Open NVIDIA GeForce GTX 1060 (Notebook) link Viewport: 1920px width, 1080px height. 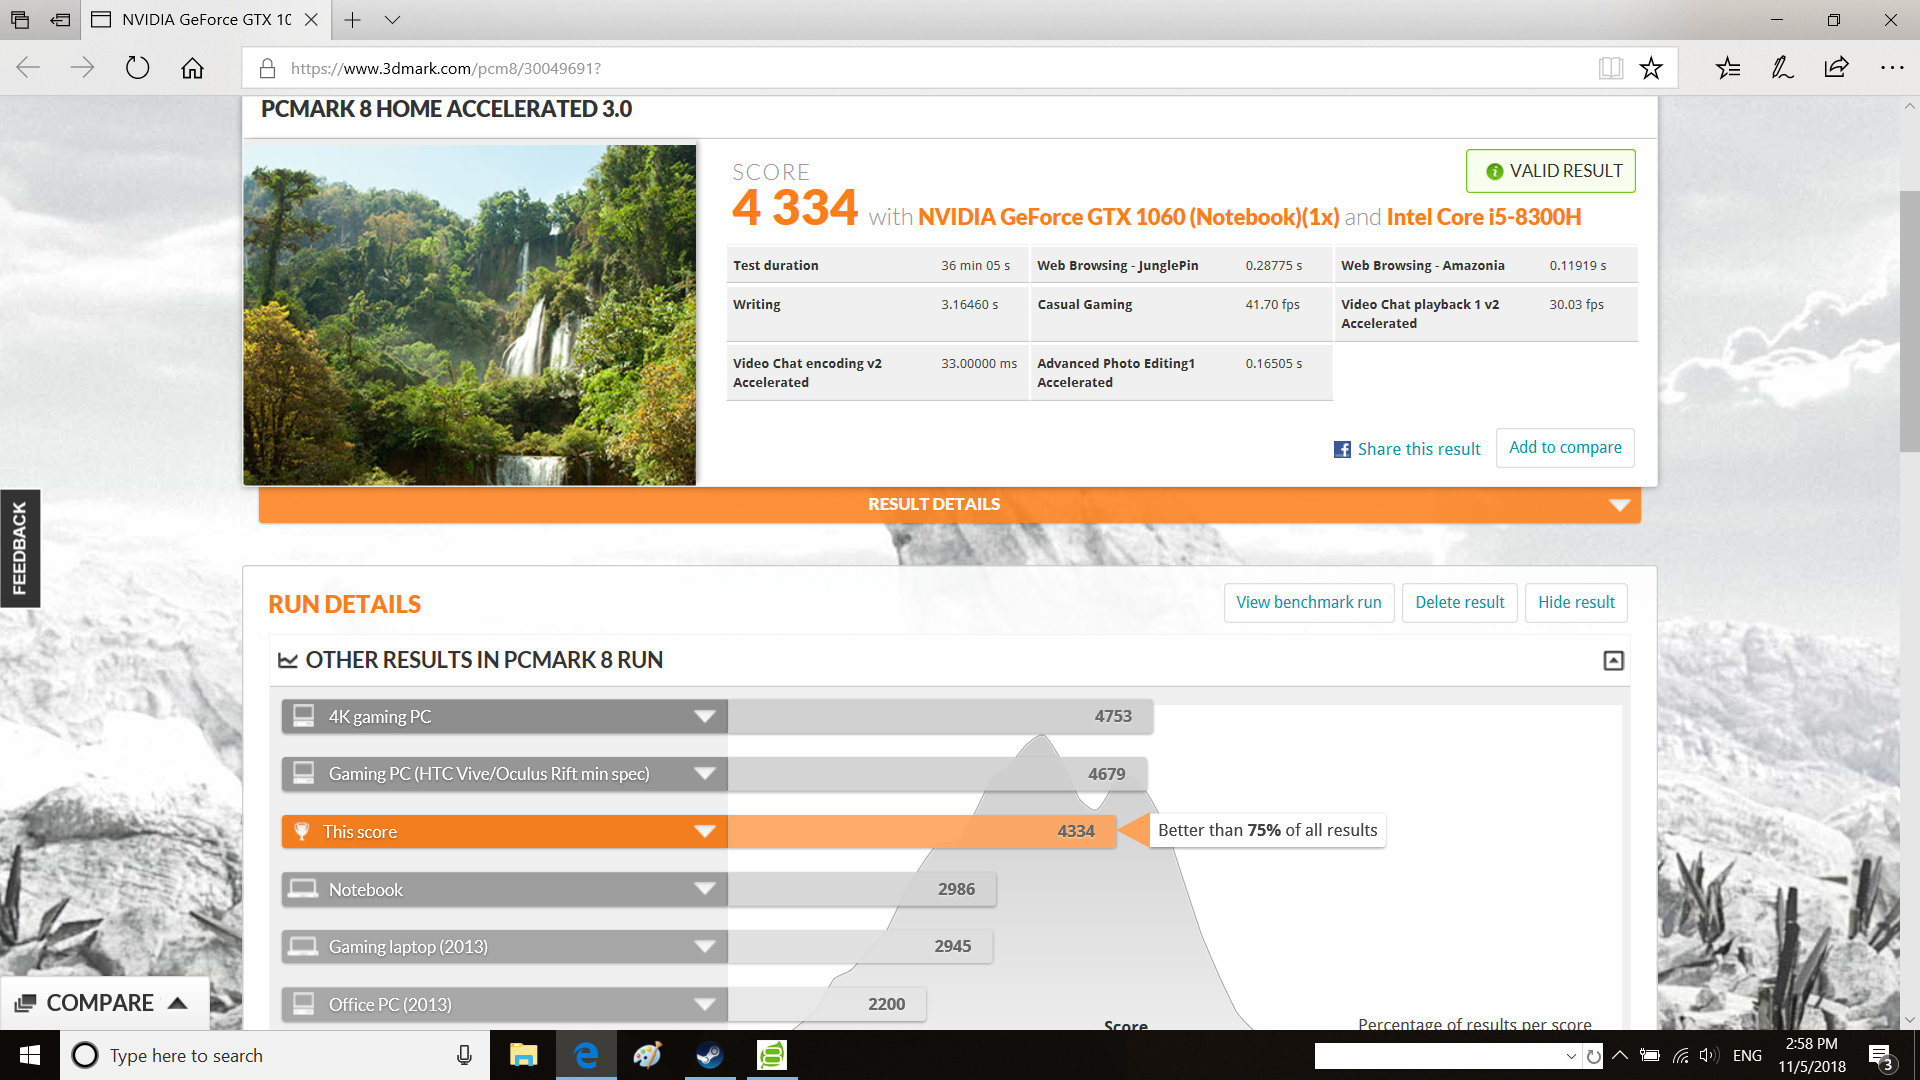tap(1128, 217)
